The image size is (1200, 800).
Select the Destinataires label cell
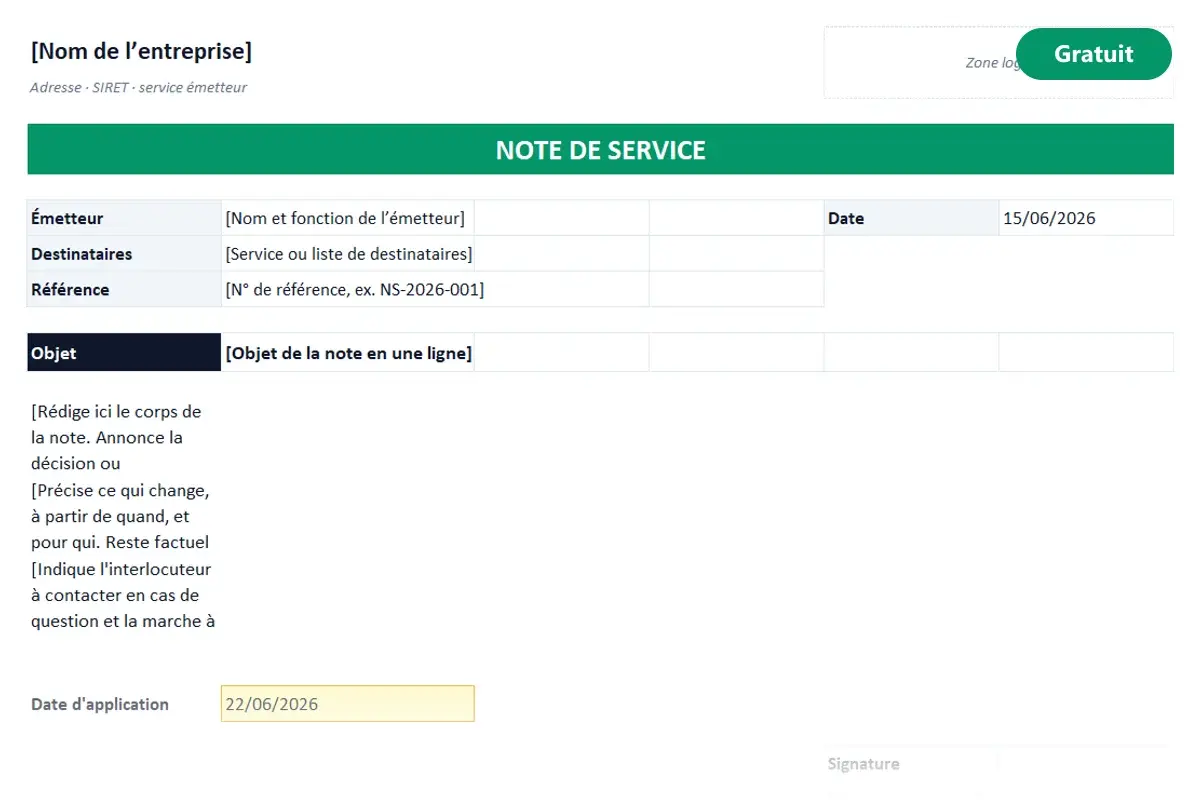click(x=124, y=254)
